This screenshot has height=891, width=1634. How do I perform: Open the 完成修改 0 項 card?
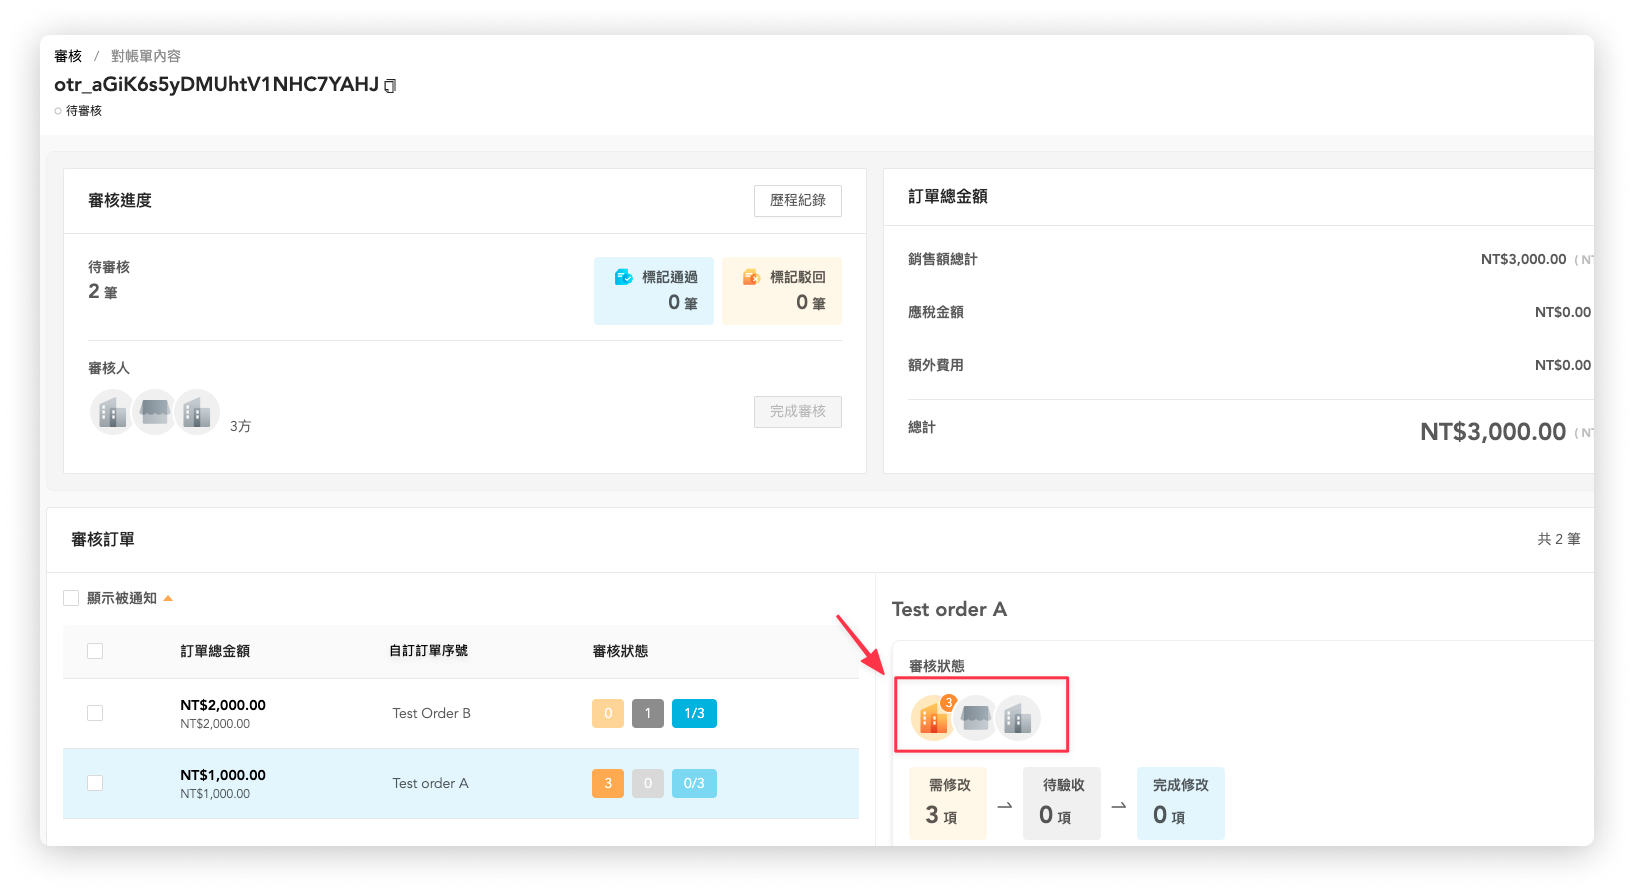click(1180, 803)
